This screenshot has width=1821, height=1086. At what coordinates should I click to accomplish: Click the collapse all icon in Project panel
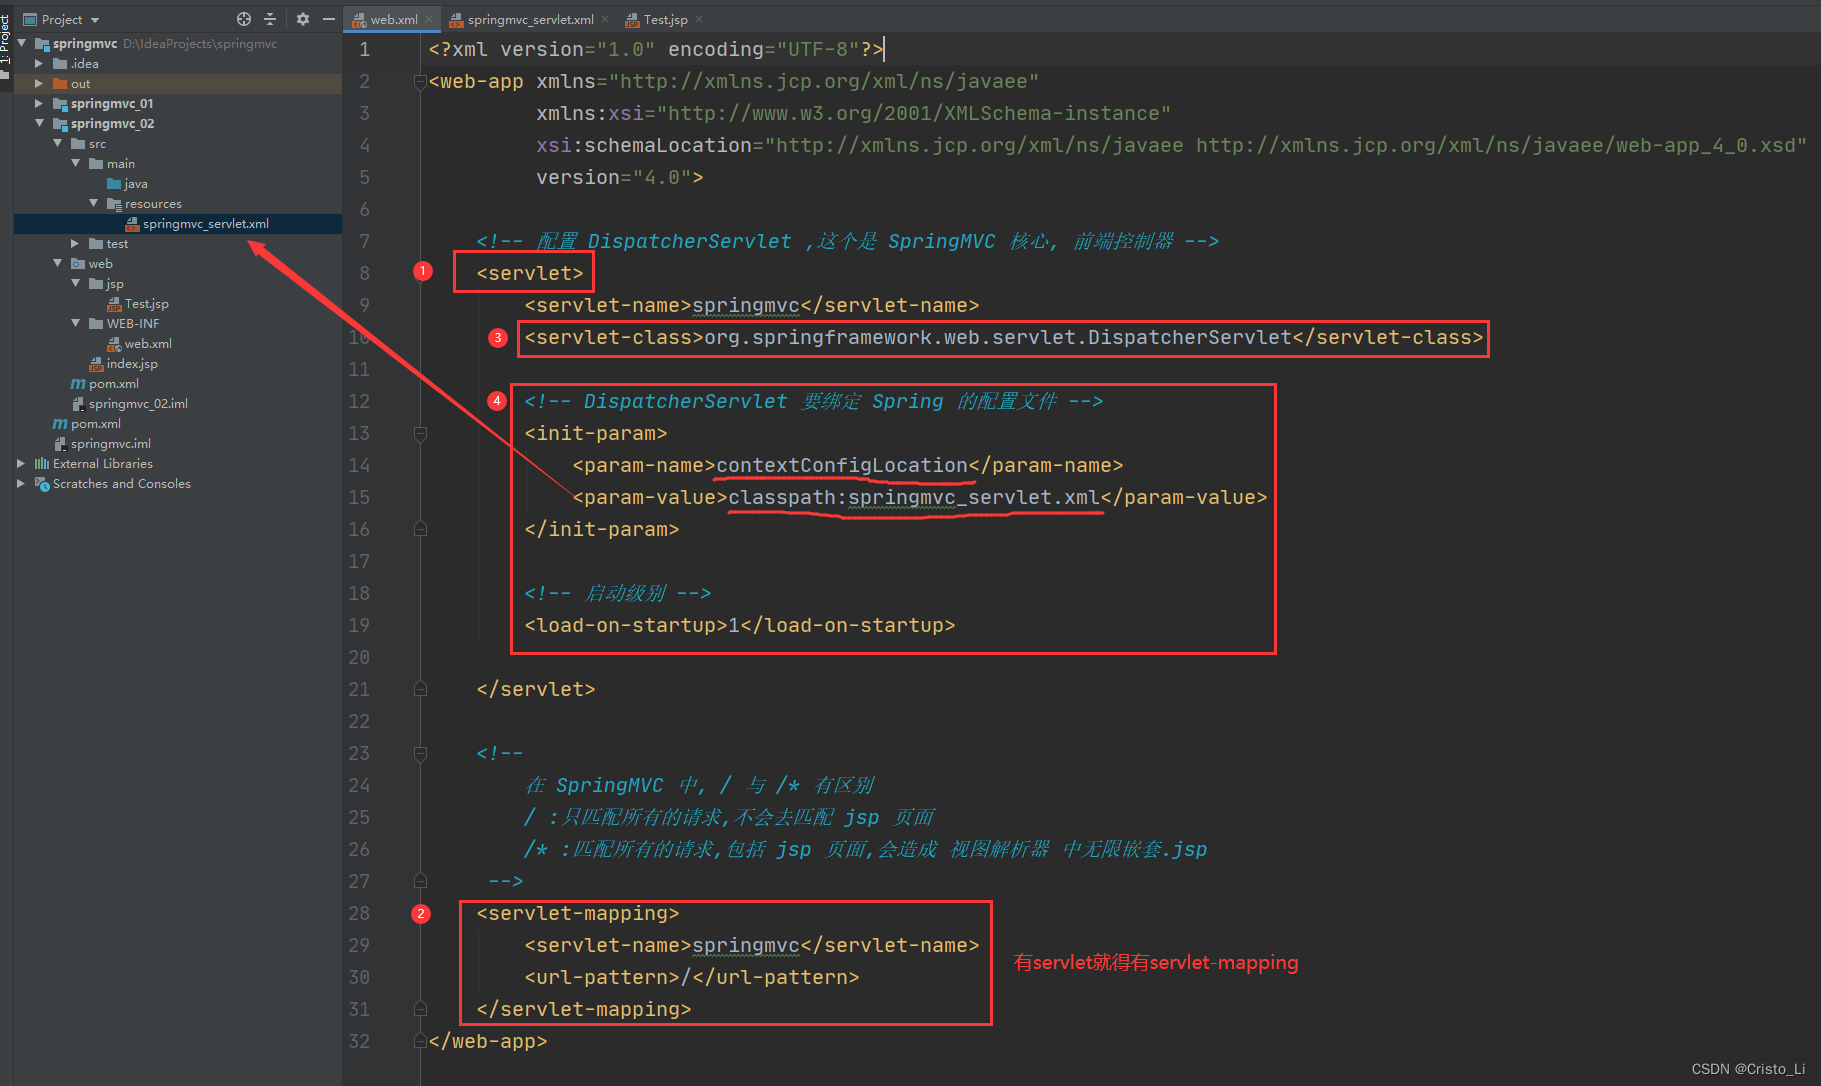(x=270, y=19)
